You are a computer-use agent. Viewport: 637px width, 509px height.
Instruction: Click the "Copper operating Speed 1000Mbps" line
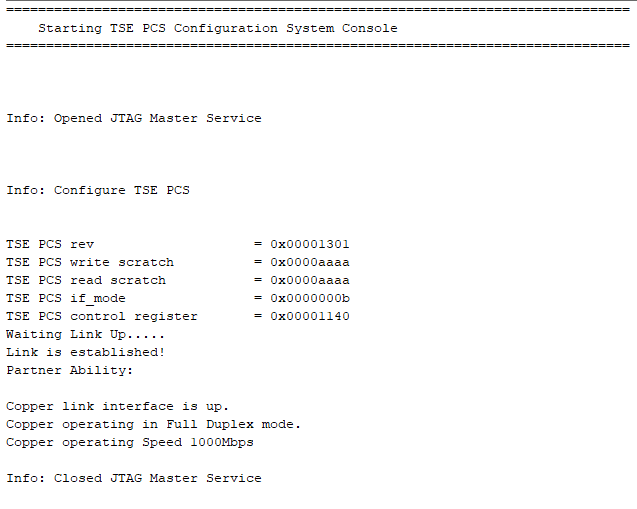(x=130, y=442)
